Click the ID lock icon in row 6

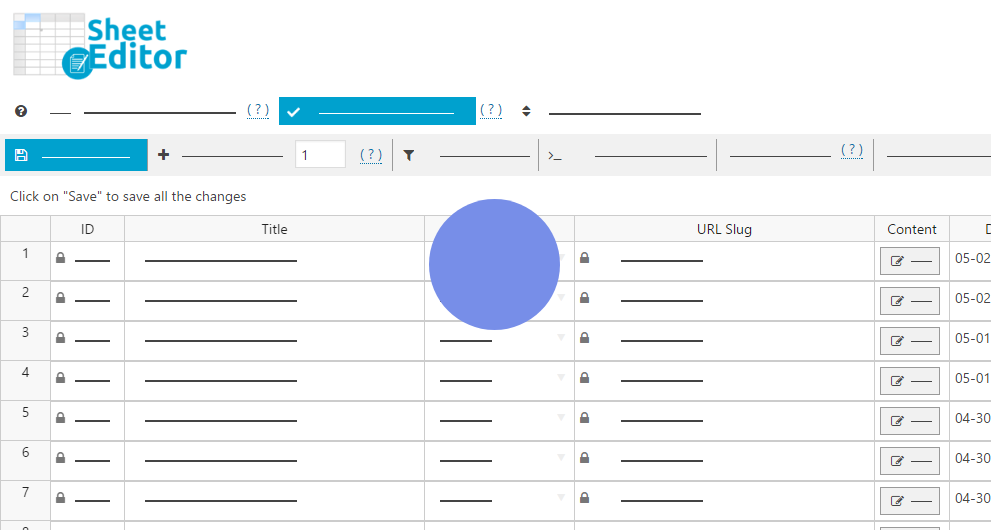click(x=60, y=458)
